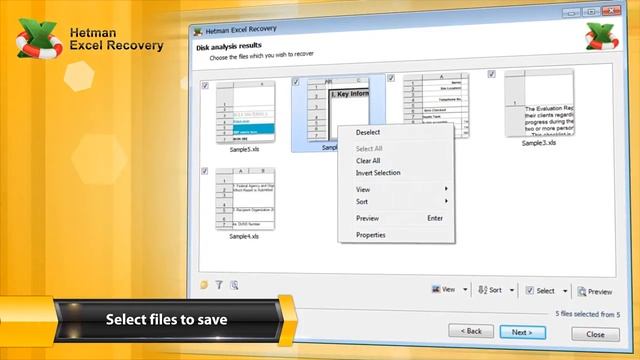Click the 'Hetman Excel Recovery' title bar text
Screen dimensions: 640x360
click(241, 30)
